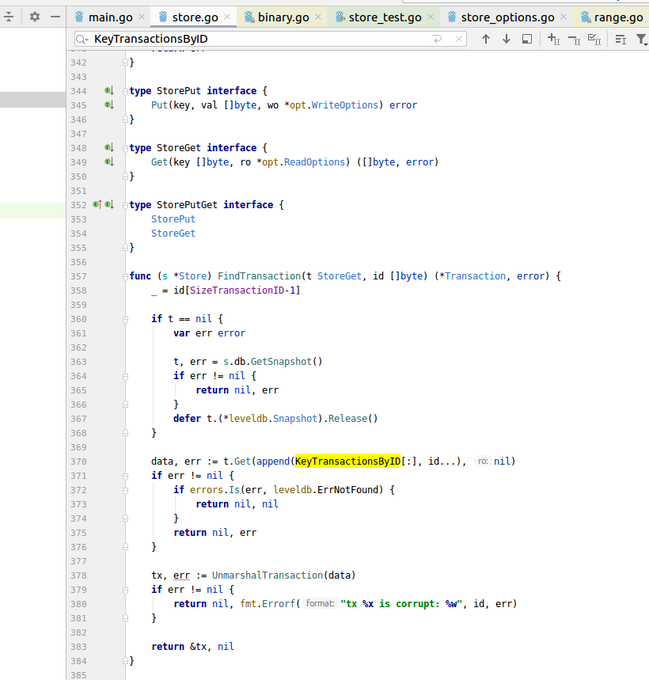This screenshot has height=680, width=649.
Task: Add selection for next occurrence
Action: tap(554, 39)
